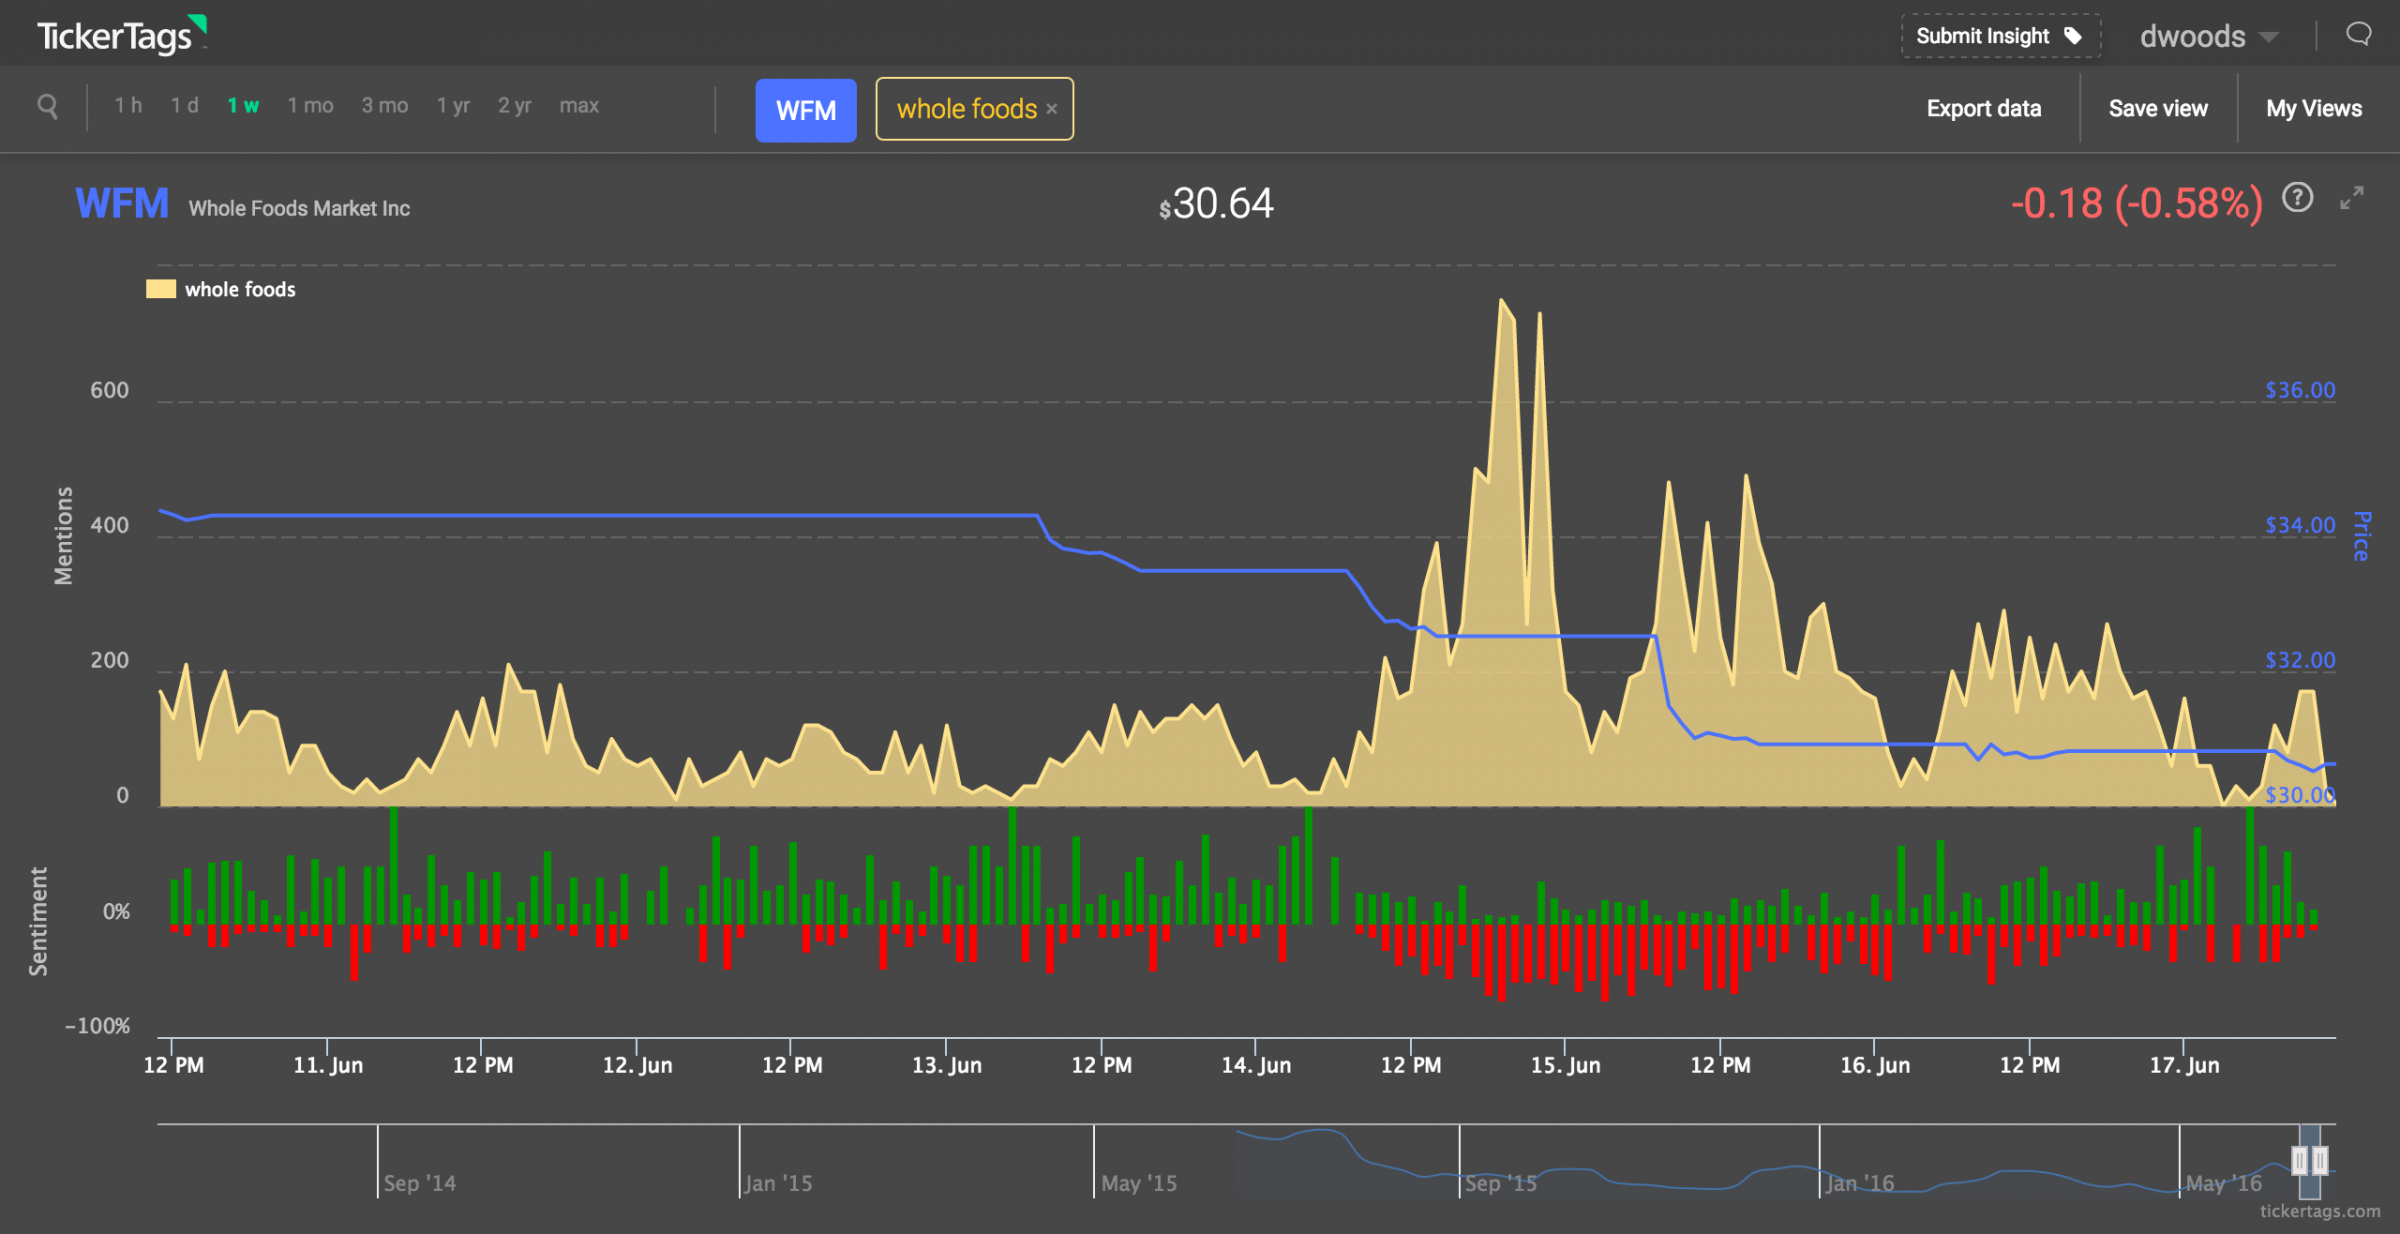Click the -0.18 (-0.58%) change value
Image resolution: width=2400 pixels, height=1234 pixels.
[x=2136, y=204]
